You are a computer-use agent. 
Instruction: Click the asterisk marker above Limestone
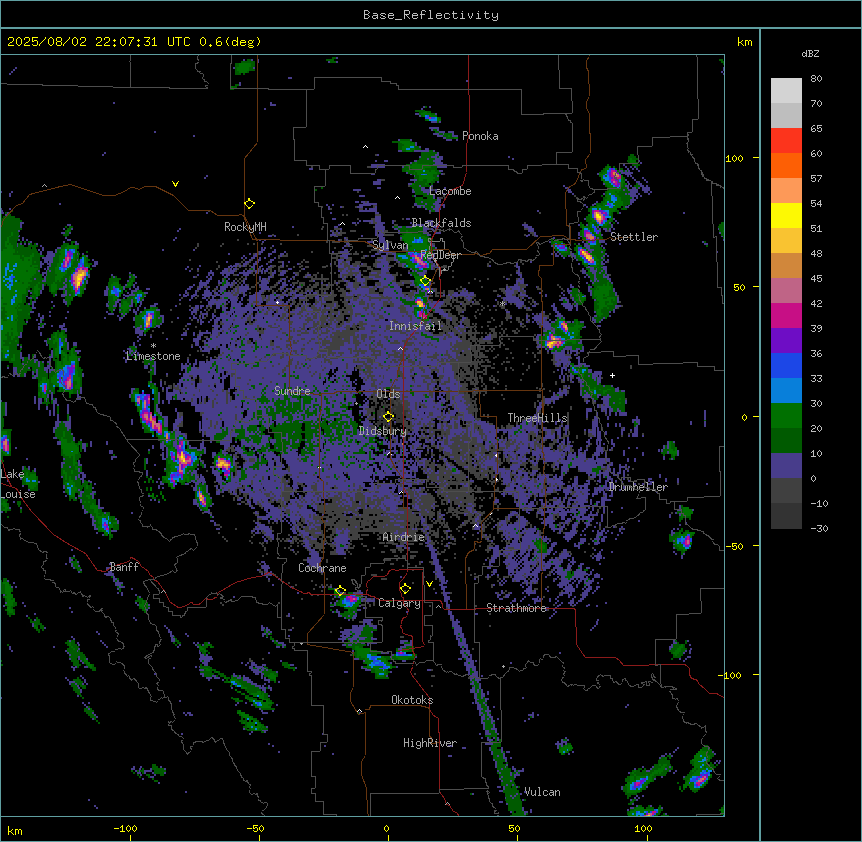[x=153, y=346]
